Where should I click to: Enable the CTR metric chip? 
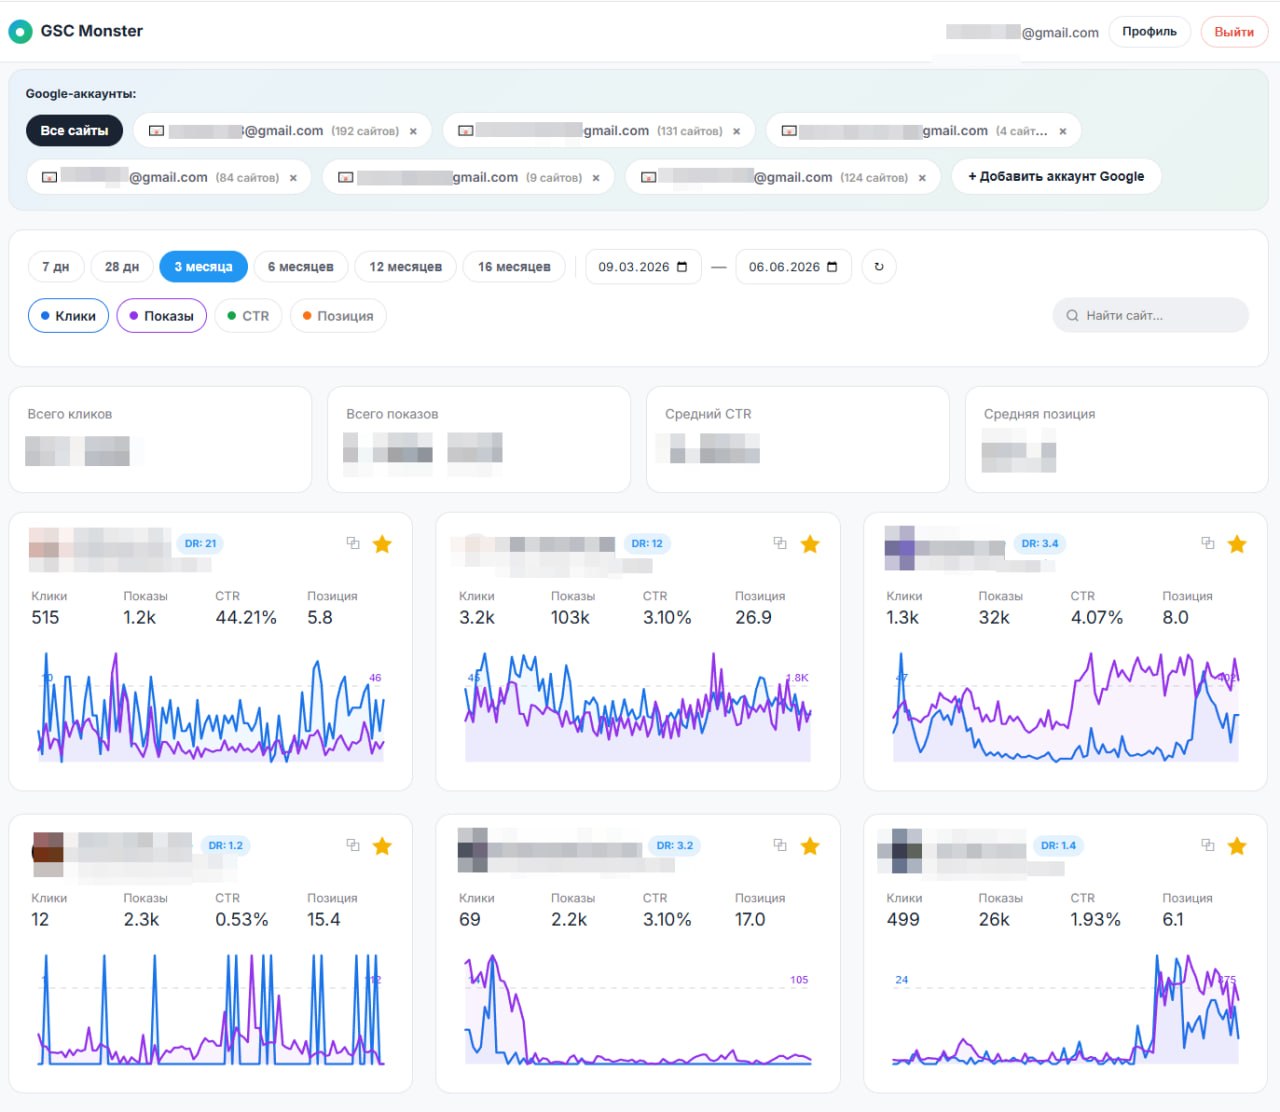[x=248, y=316]
